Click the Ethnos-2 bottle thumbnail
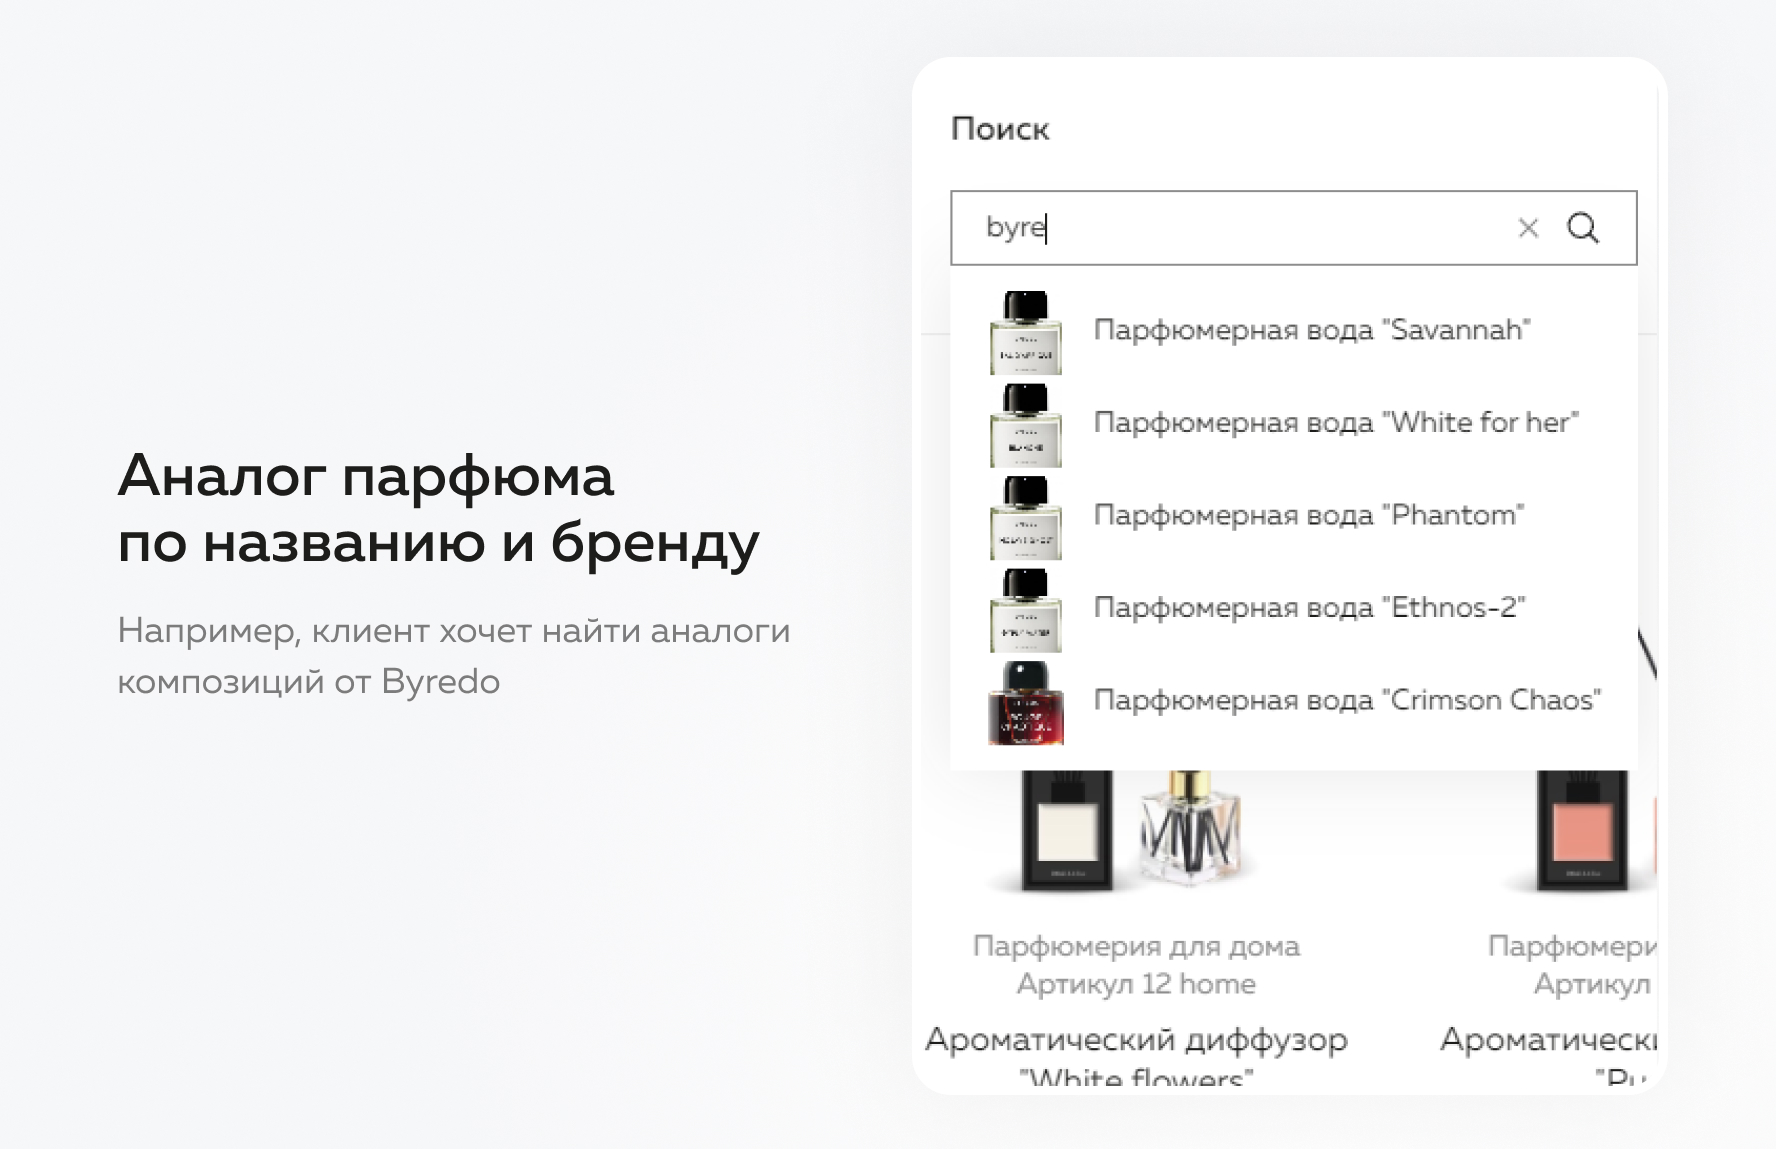This screenshot has width=1776, height=1149. 1025,610
